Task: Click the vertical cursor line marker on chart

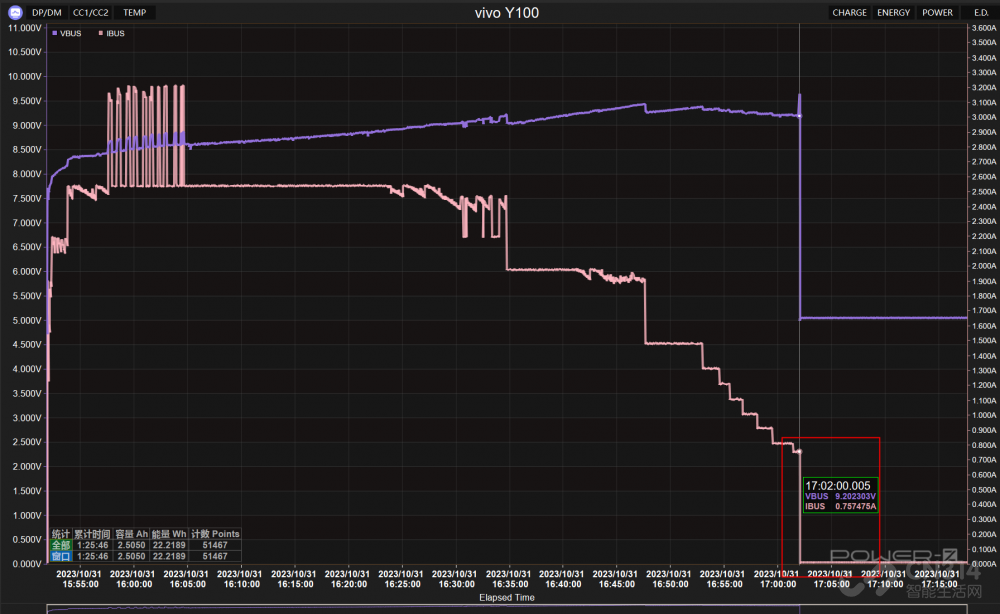Action: (x=800, y=293)
